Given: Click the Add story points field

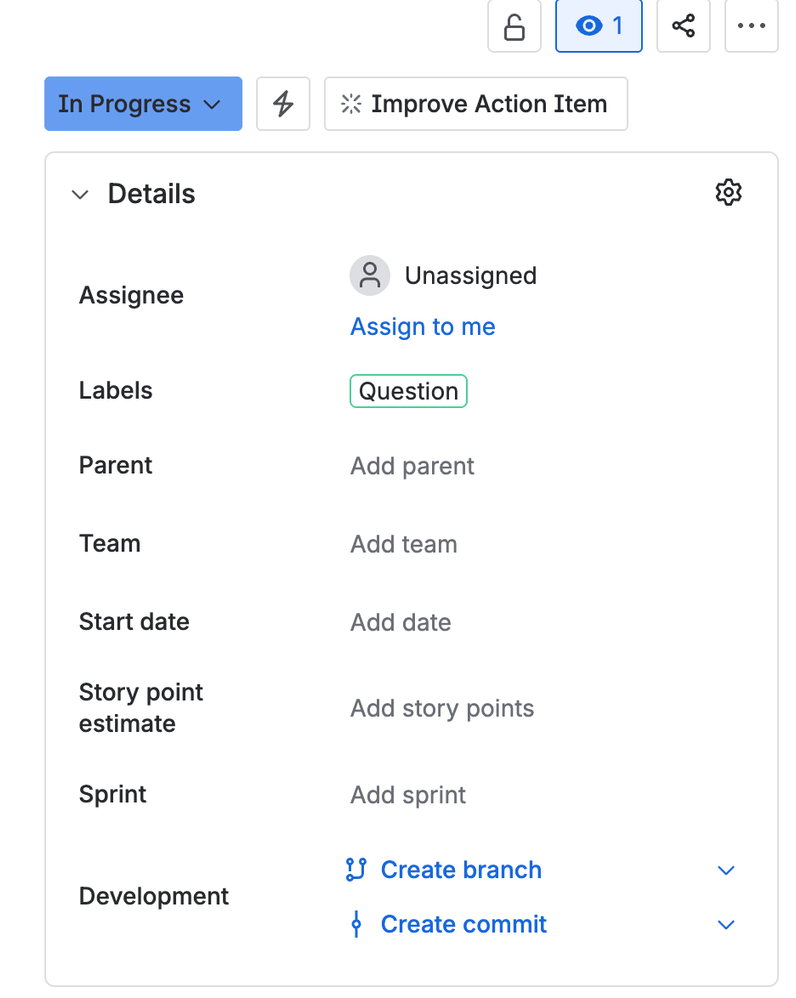Looking at the screenshot, I should point(442,708).
